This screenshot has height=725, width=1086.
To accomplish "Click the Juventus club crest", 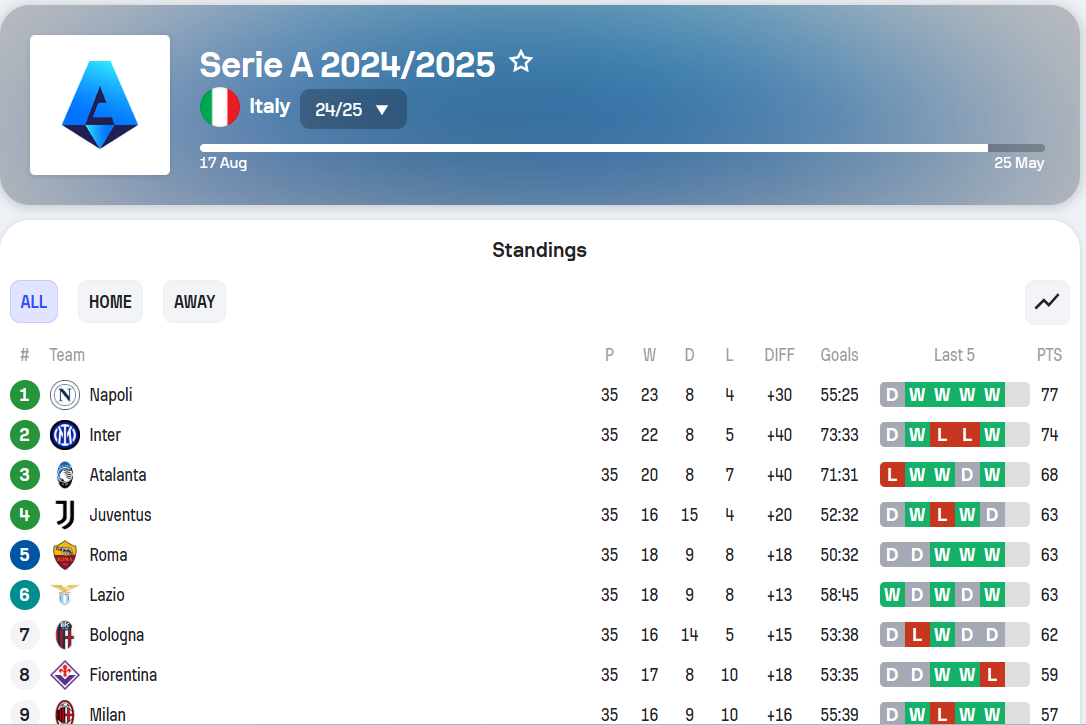I will click(x=65, y=515).
